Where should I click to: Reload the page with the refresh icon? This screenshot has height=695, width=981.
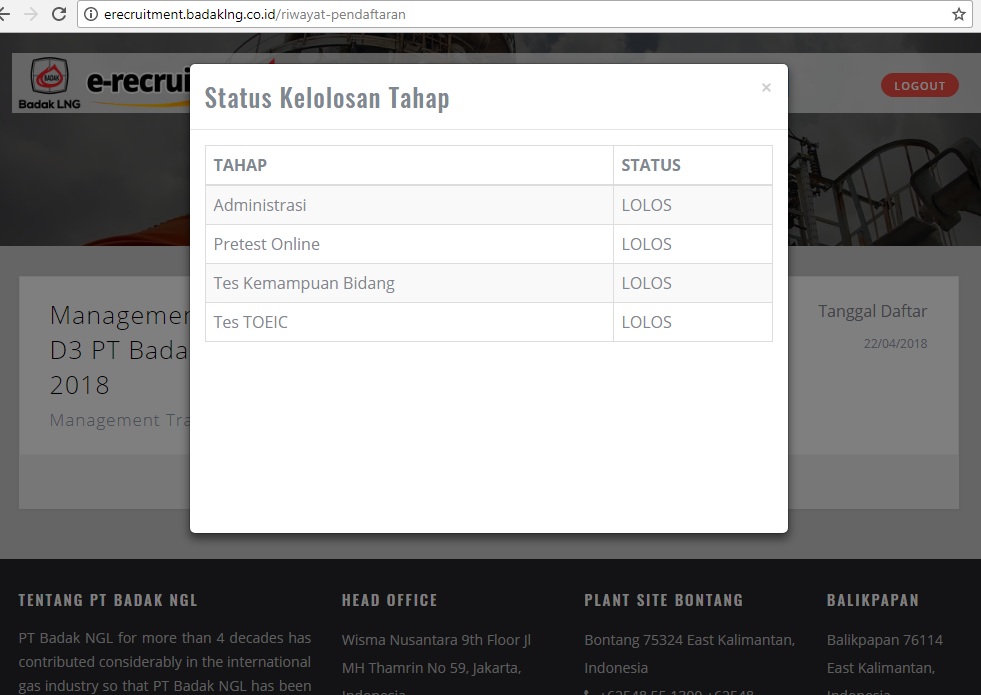[x=59, y=14]
